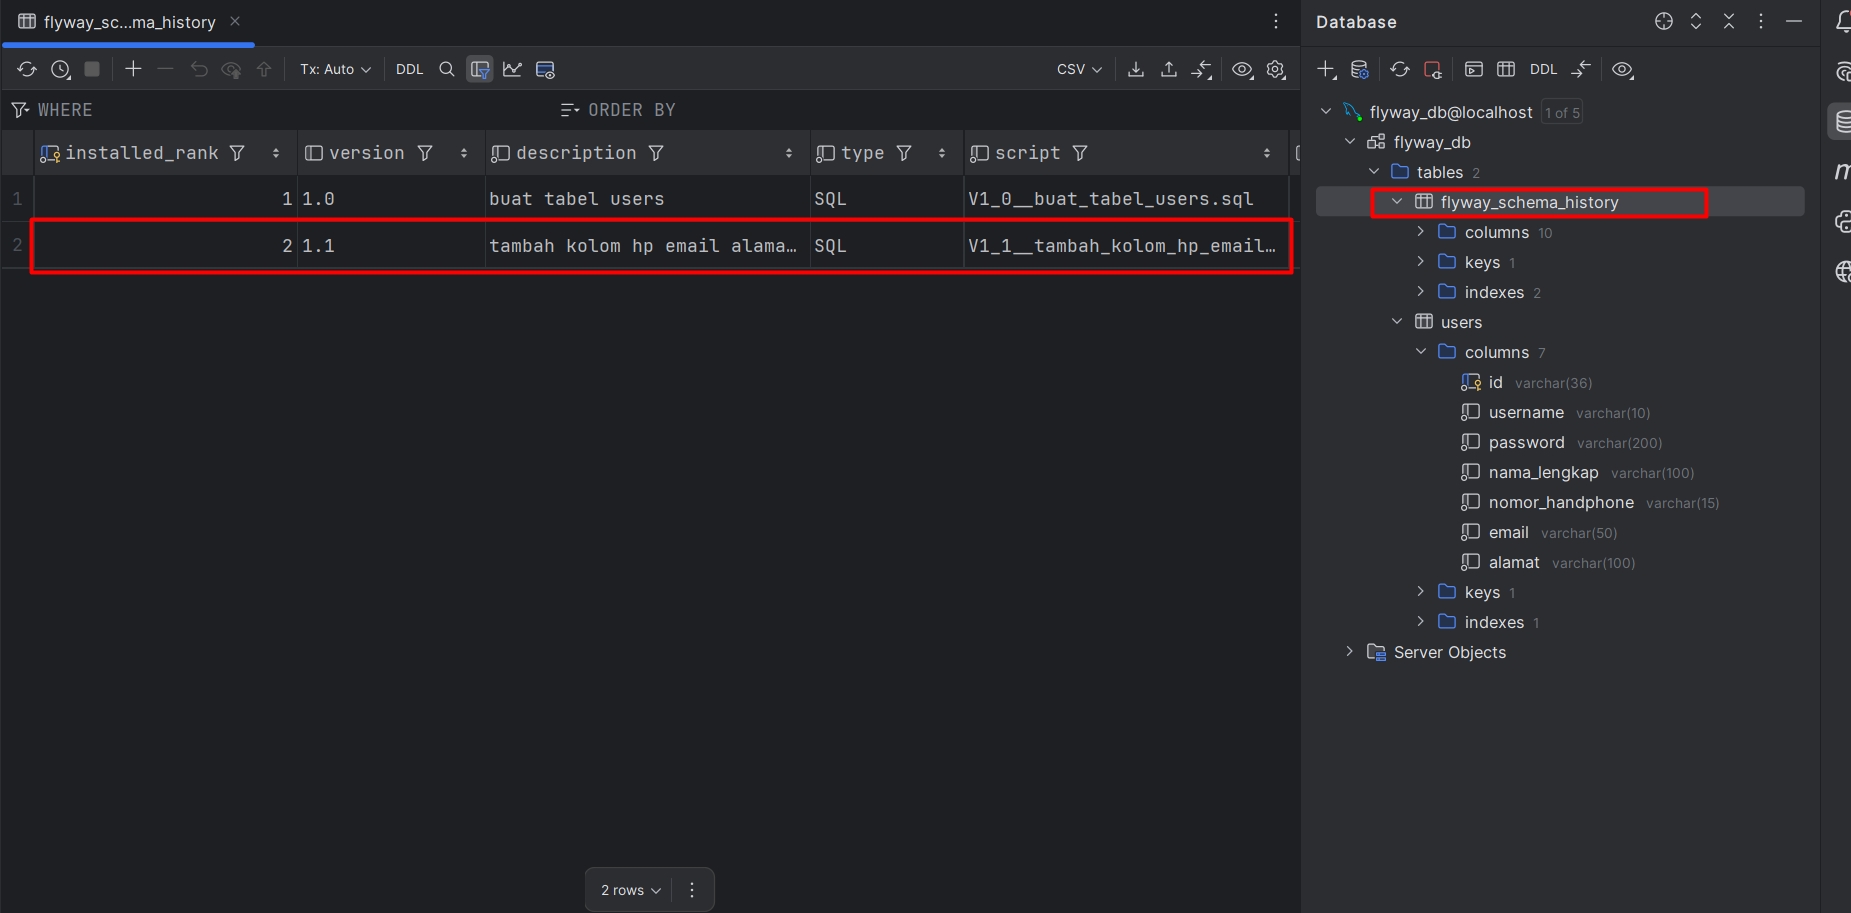
Task: Open Data Source Properties icon
Action: [x=1360, y=69]
